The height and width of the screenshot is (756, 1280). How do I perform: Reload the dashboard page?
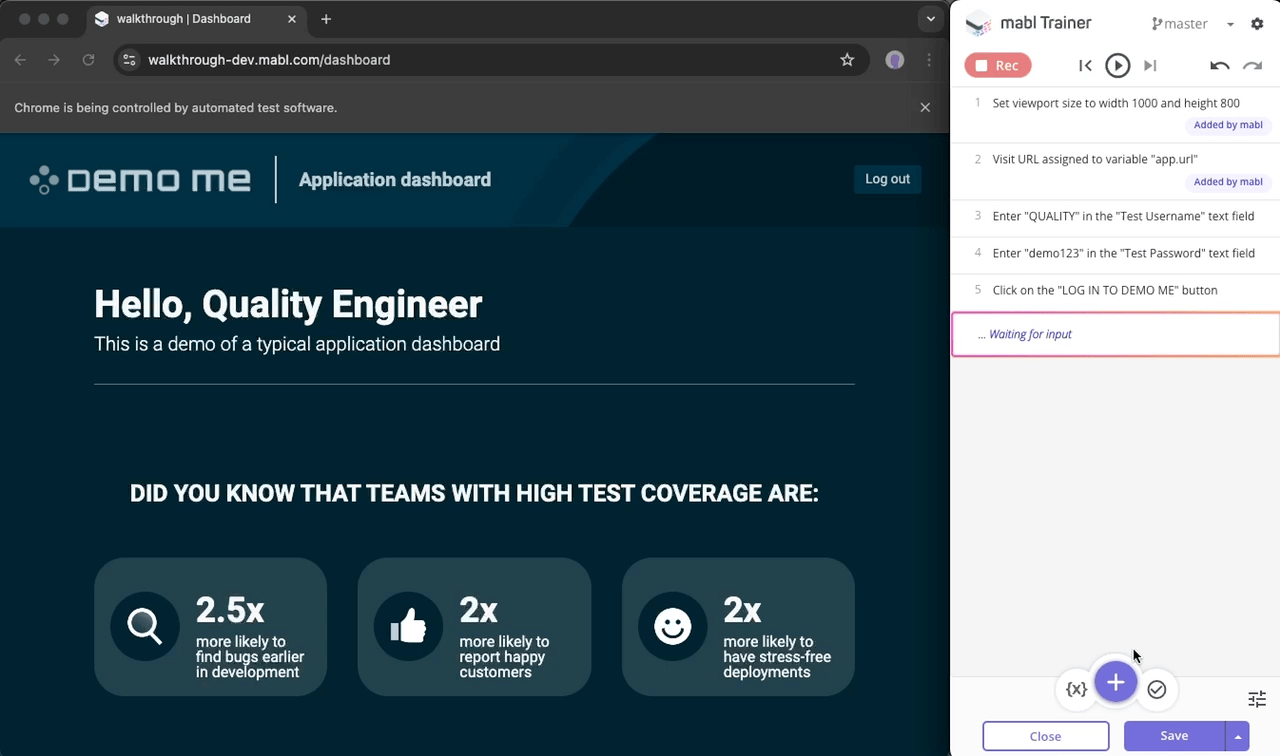click(88, 60)
